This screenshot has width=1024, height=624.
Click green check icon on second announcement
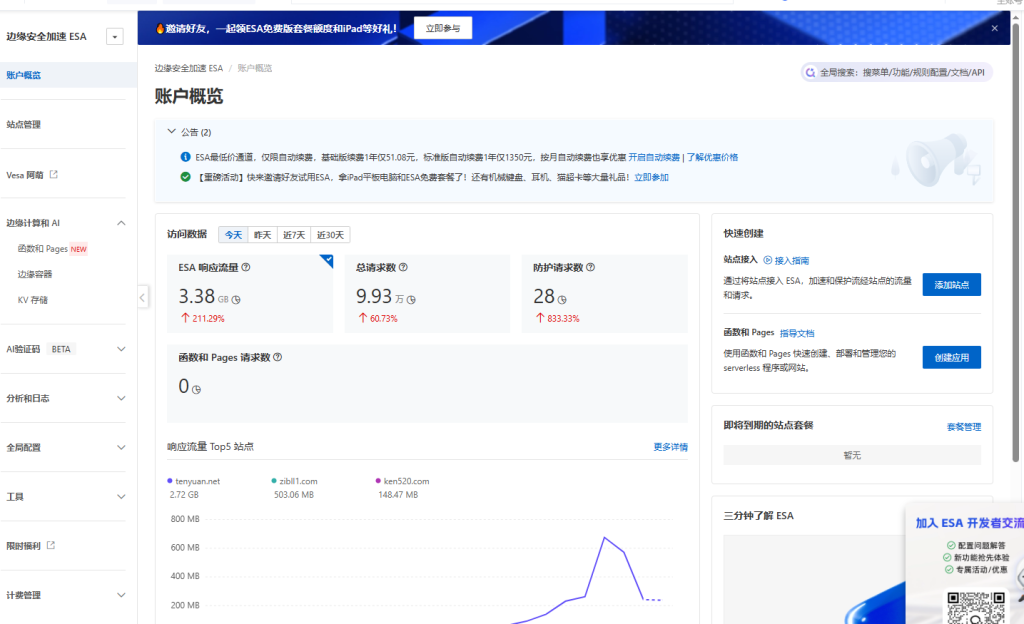(185, 177)
